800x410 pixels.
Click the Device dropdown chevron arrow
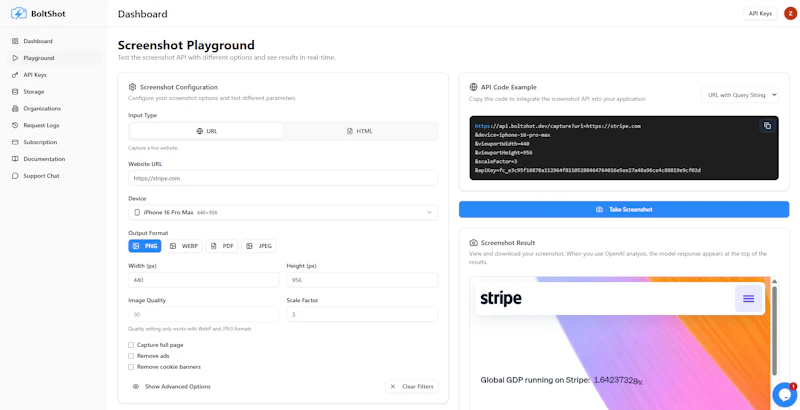[x=429, y=212]
